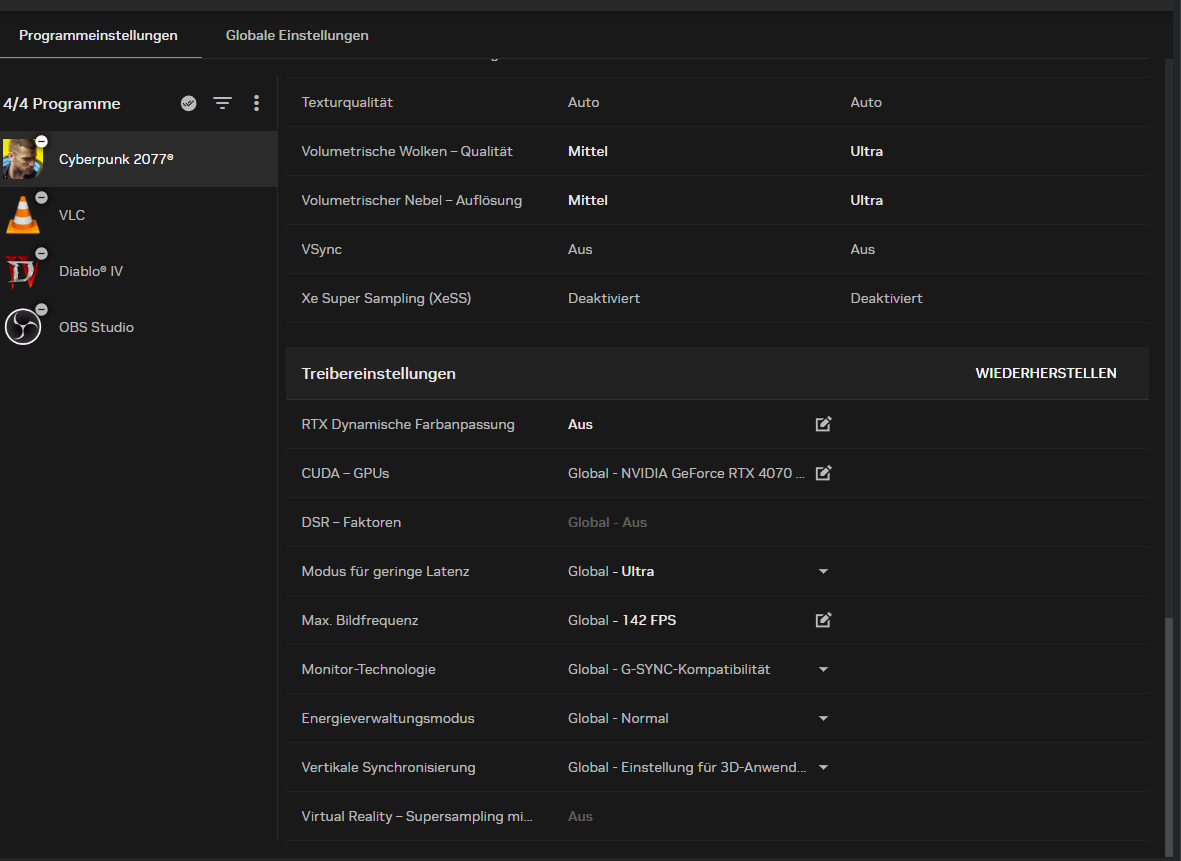Click the Diablo IV program icon
The height and width of the screenshot is (861, 1181).
22,271
